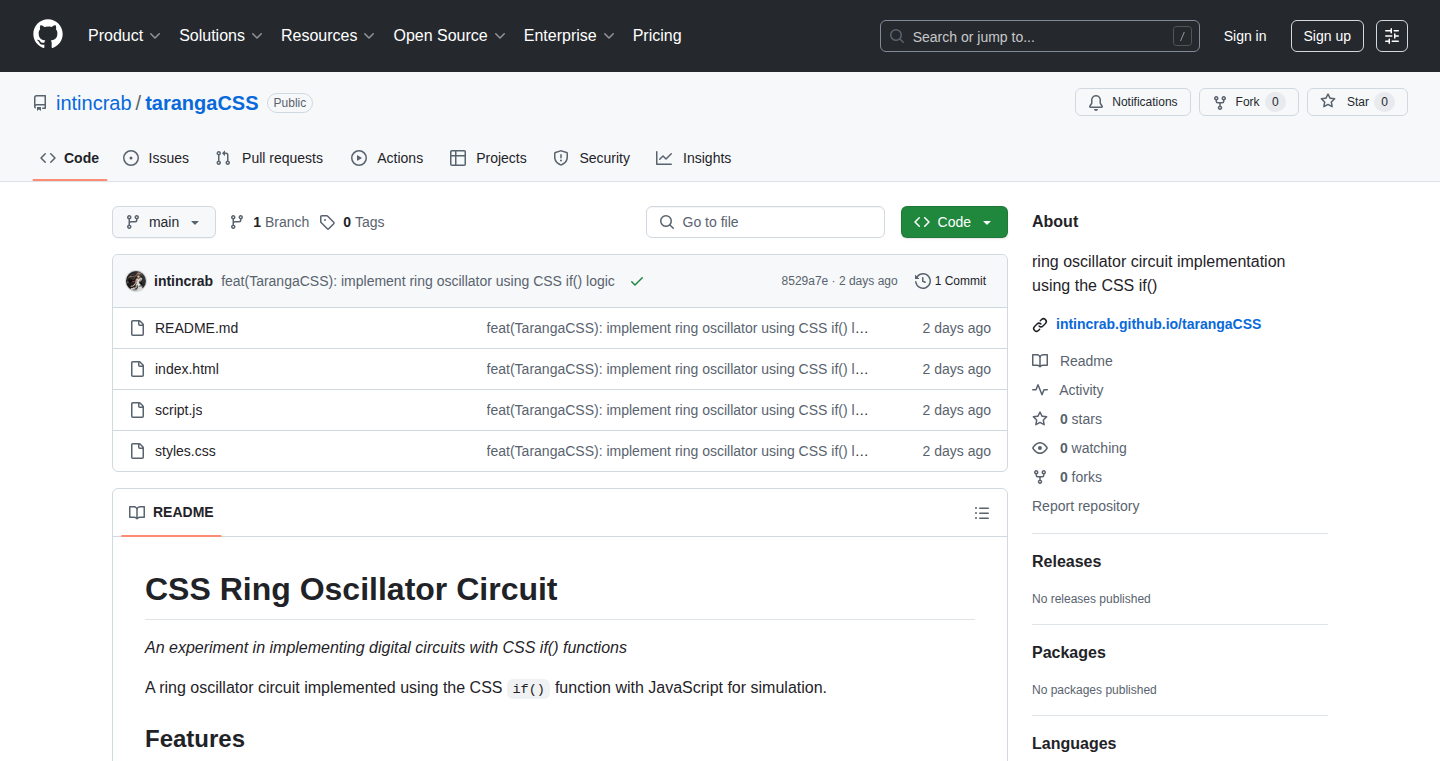This screenshot has height=761, width=1440.
Task: Click the file icon for script.js
Action: pos(138,410)
